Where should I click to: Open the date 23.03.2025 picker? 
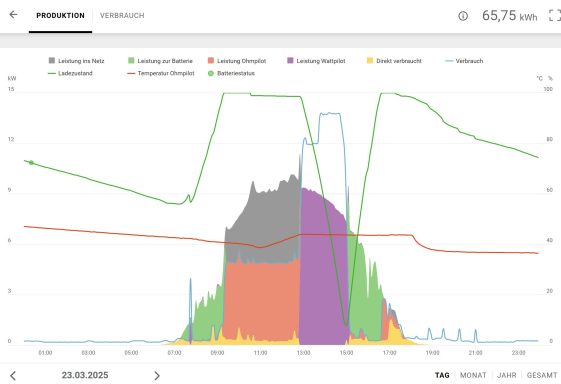(85, 375)
